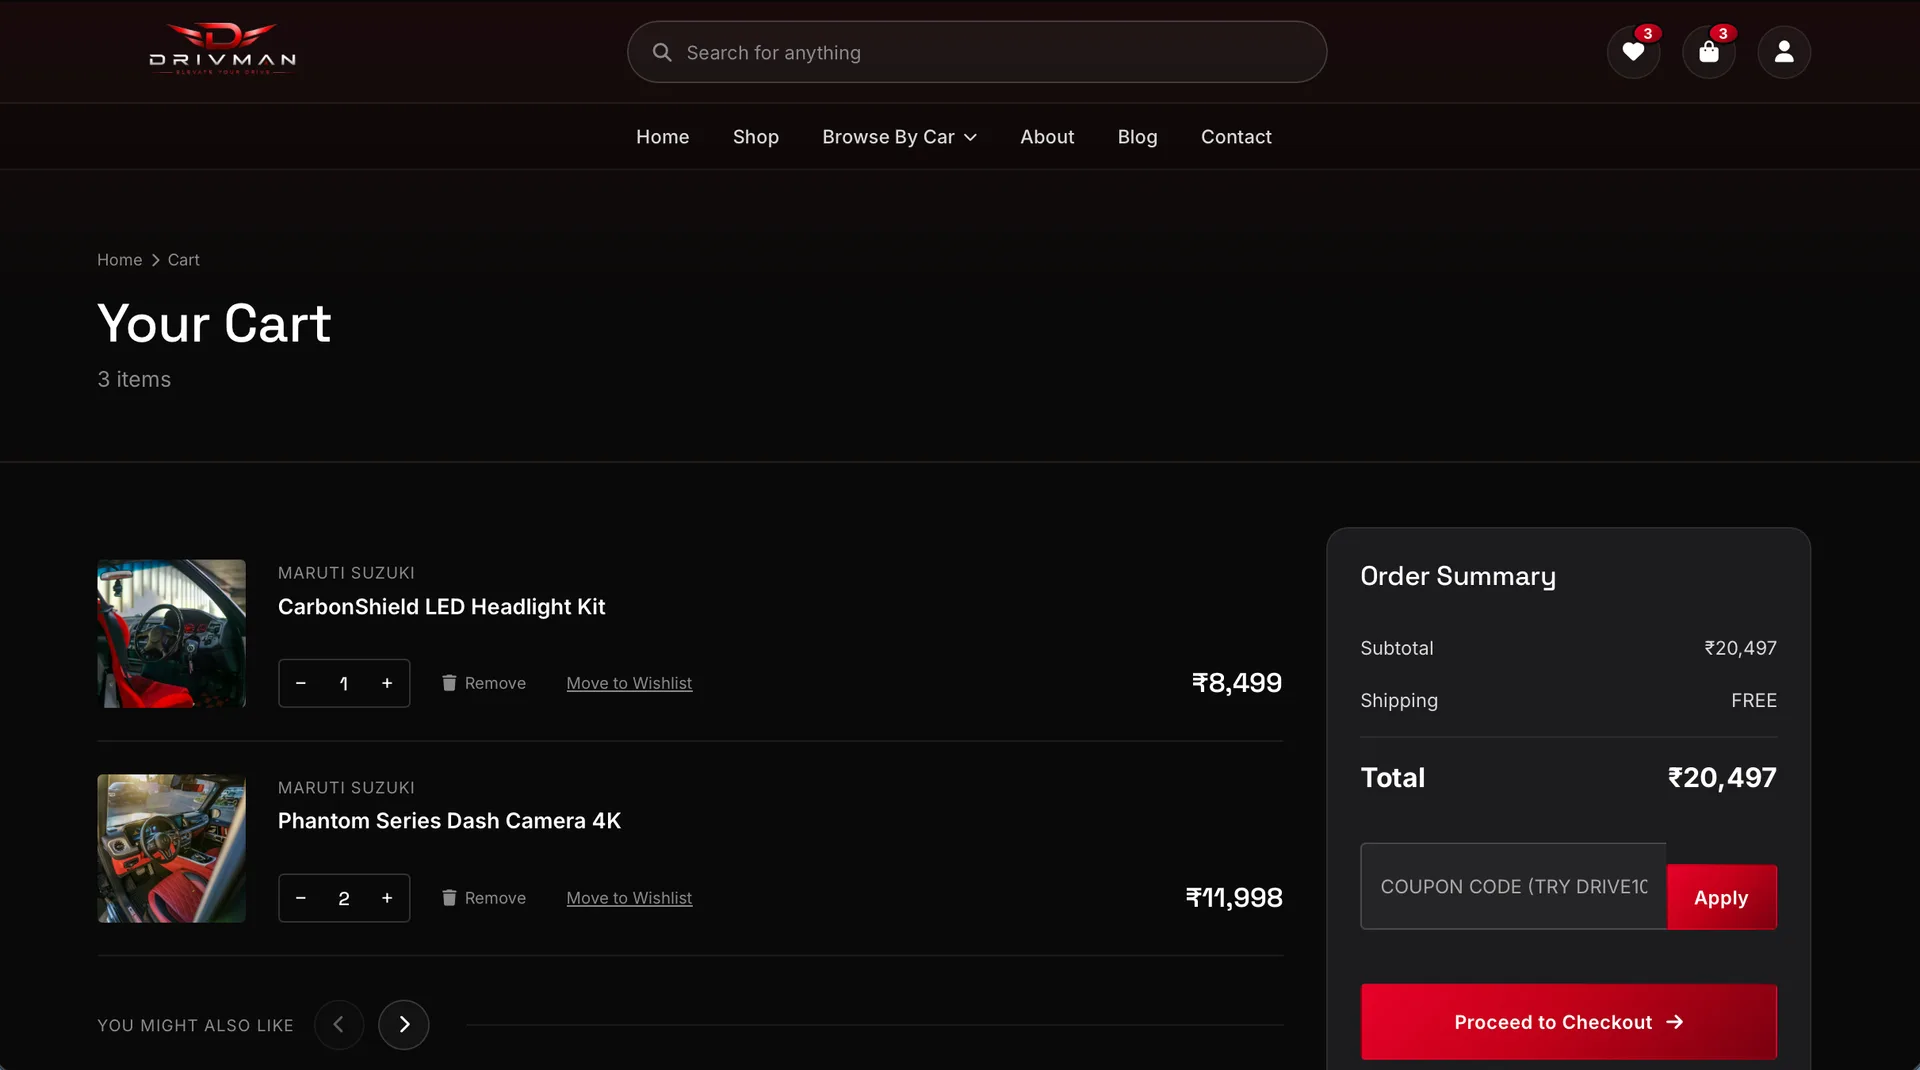1920x1070 pixels.
Task: Open the Contact page
Action: coord(1236,137)
